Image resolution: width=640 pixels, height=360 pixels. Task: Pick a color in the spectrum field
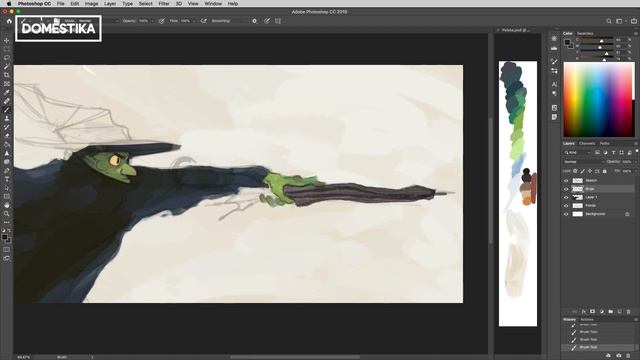tap(598, 100)
